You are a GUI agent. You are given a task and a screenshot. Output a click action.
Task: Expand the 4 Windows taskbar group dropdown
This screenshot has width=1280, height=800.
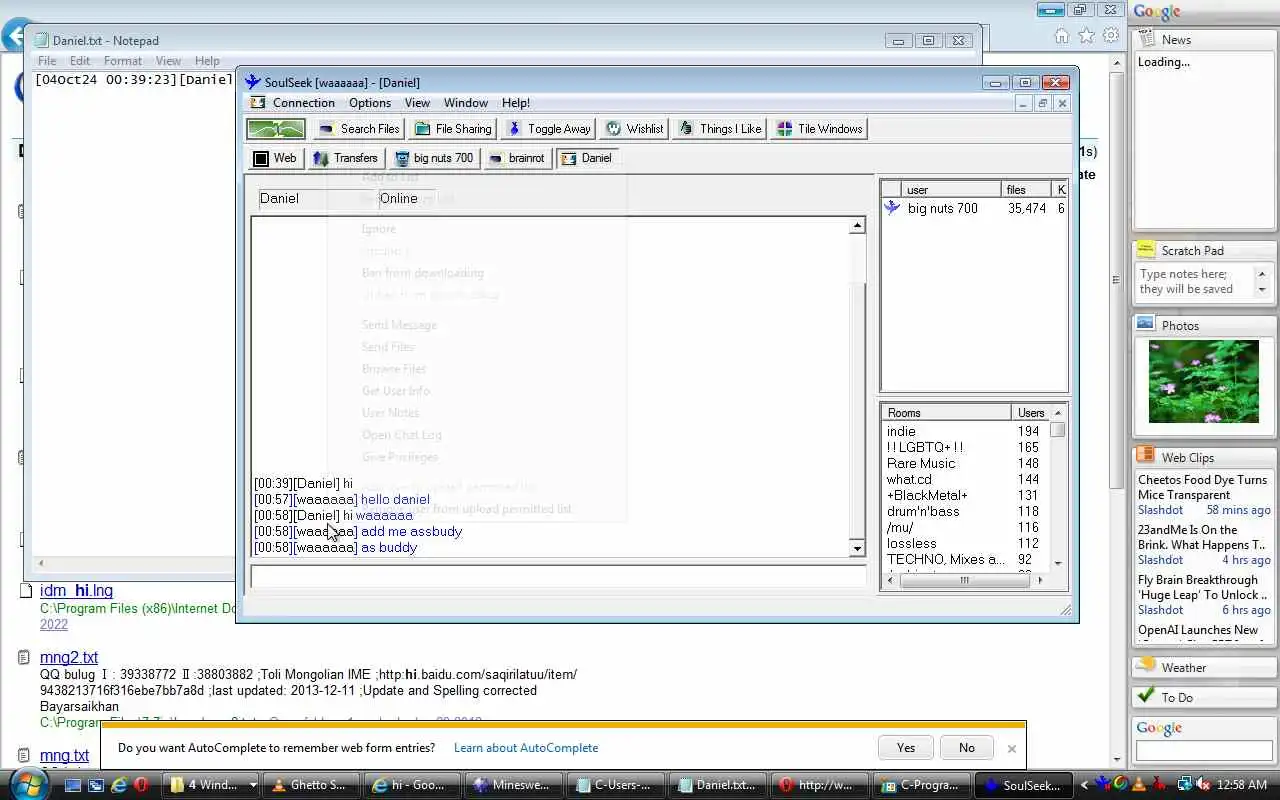point(252,785)
